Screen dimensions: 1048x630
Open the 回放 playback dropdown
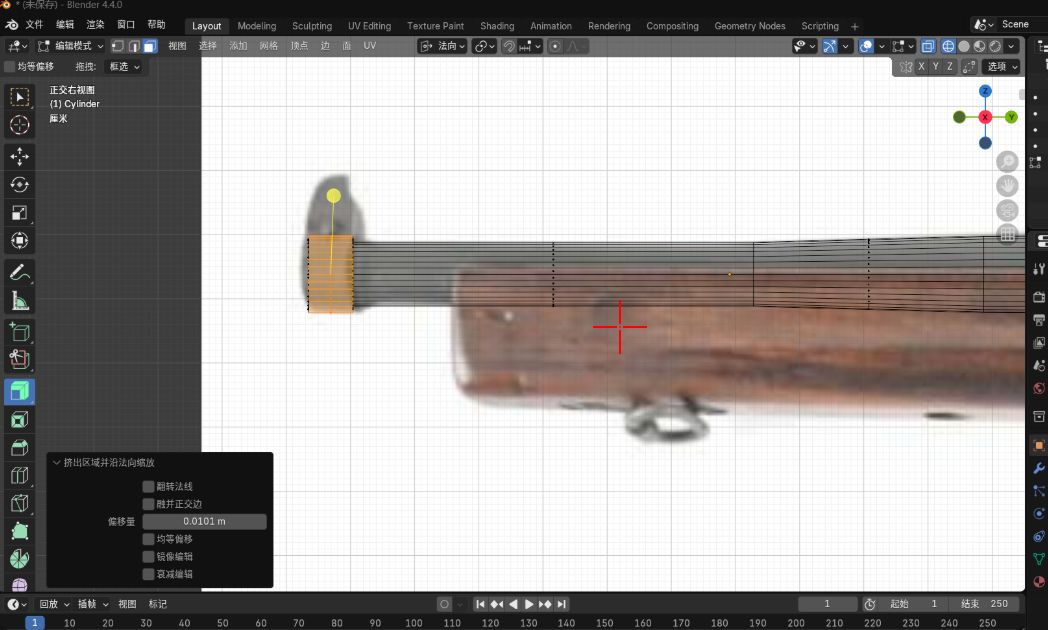click(x=54, y=604)
